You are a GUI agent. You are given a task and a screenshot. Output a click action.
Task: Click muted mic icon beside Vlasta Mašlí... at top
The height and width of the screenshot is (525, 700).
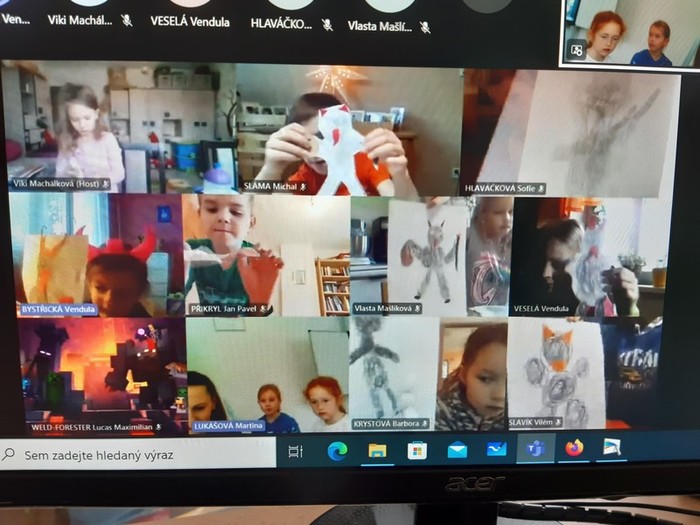pos(425,28)
